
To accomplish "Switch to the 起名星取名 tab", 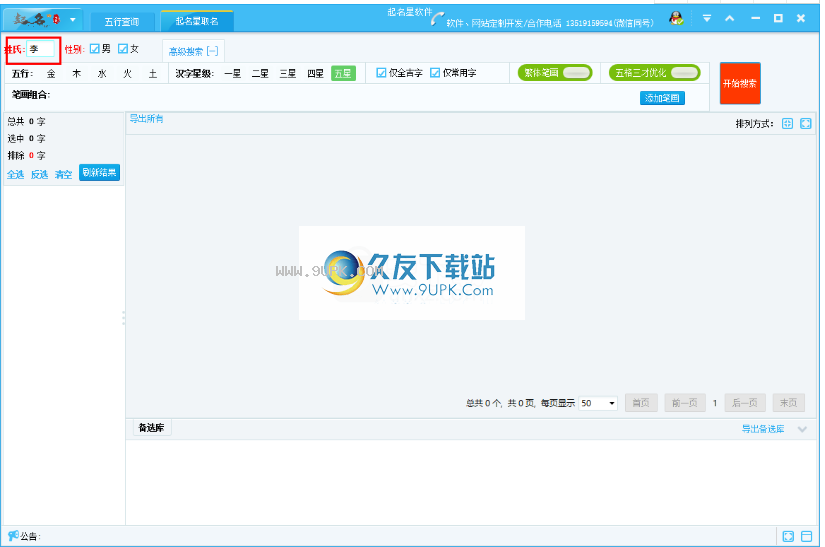I will (x=197, y=21).
